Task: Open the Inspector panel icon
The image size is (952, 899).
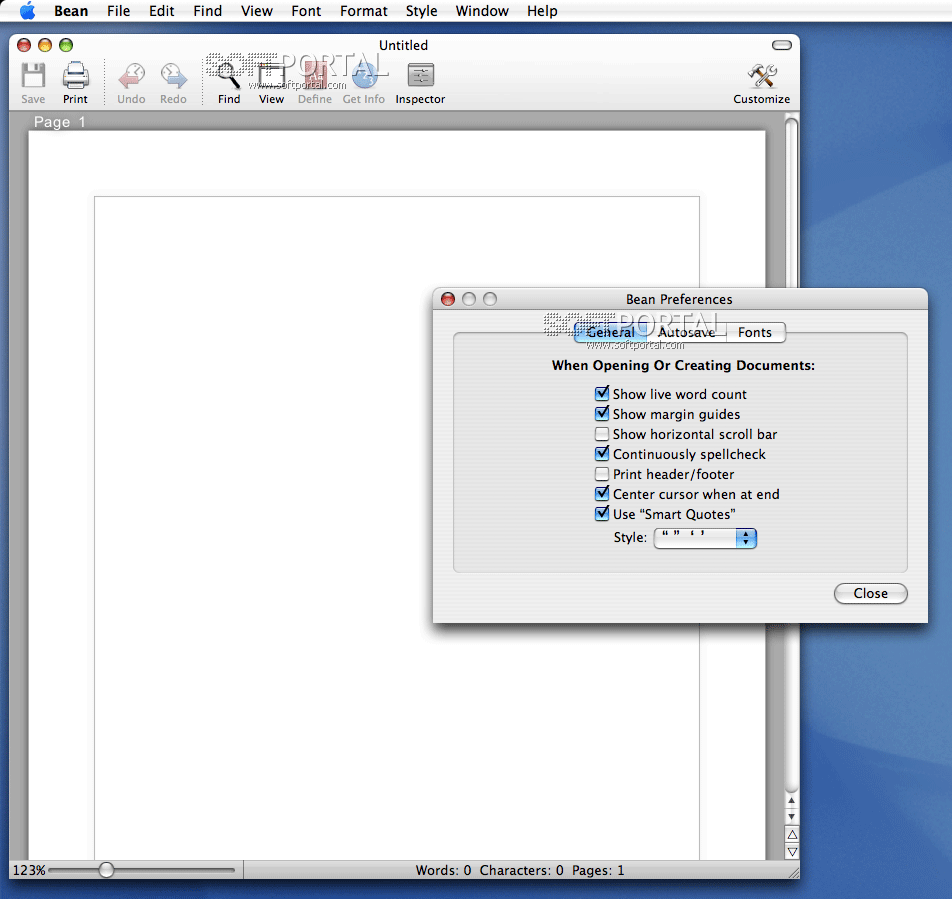Action: click(420, 76)
